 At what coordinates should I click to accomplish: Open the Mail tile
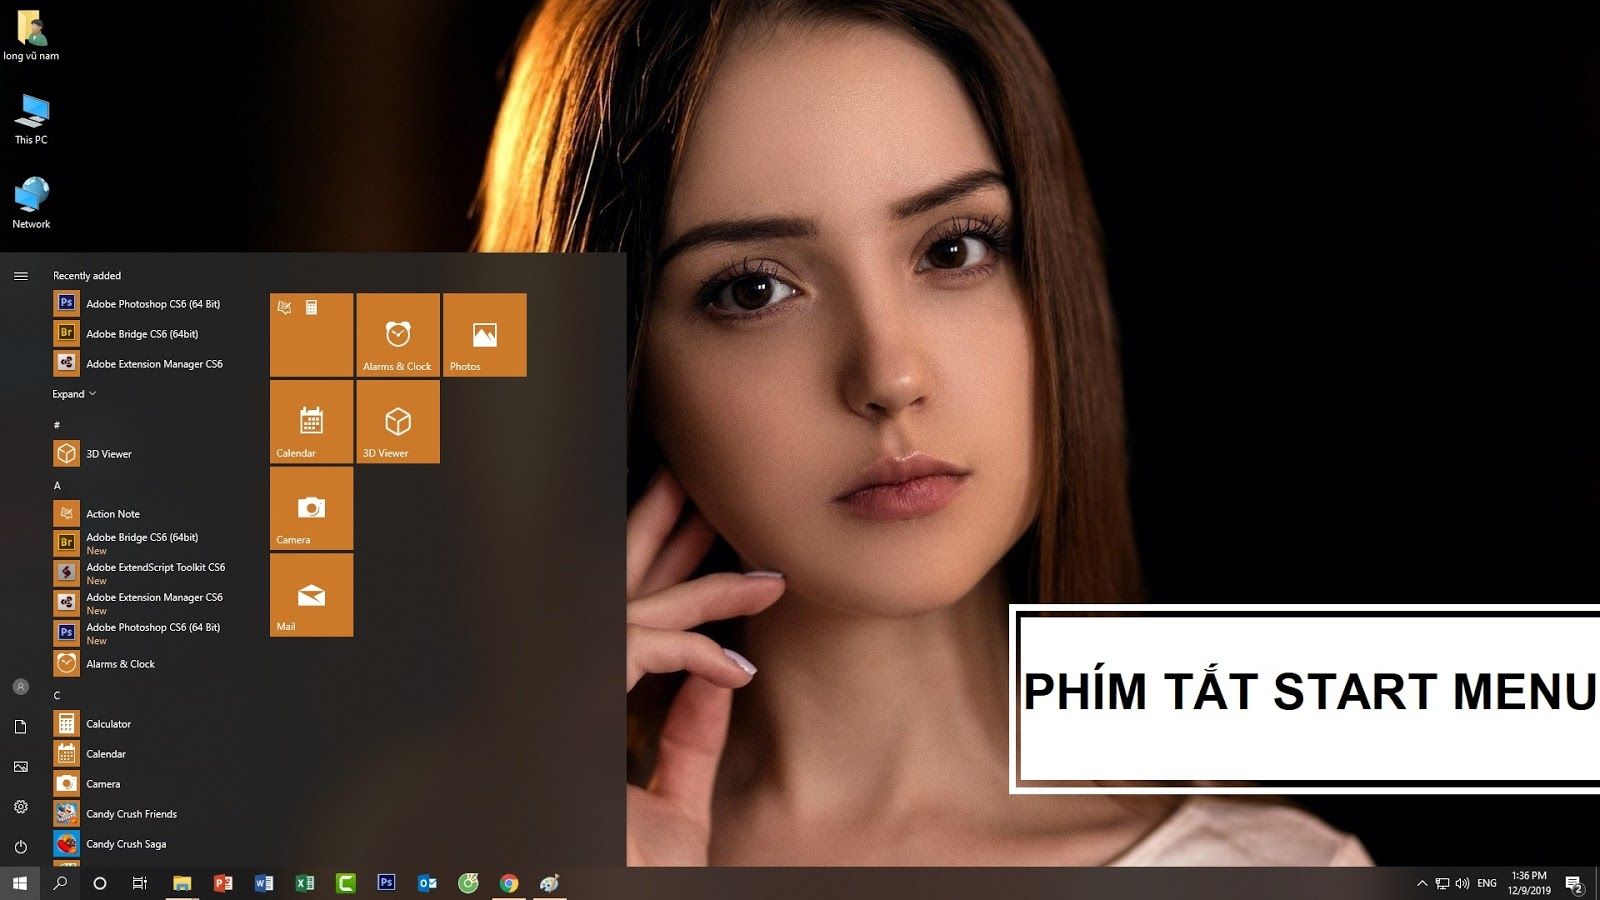tap(311, 595)
